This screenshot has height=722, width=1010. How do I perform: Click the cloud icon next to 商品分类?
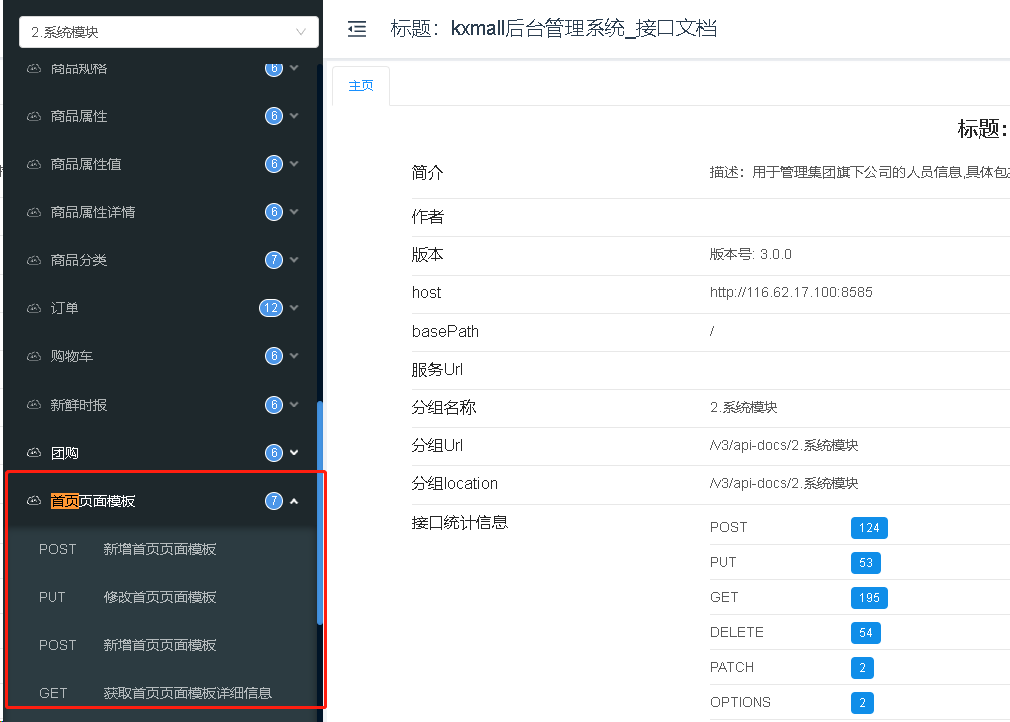[34, 260]
